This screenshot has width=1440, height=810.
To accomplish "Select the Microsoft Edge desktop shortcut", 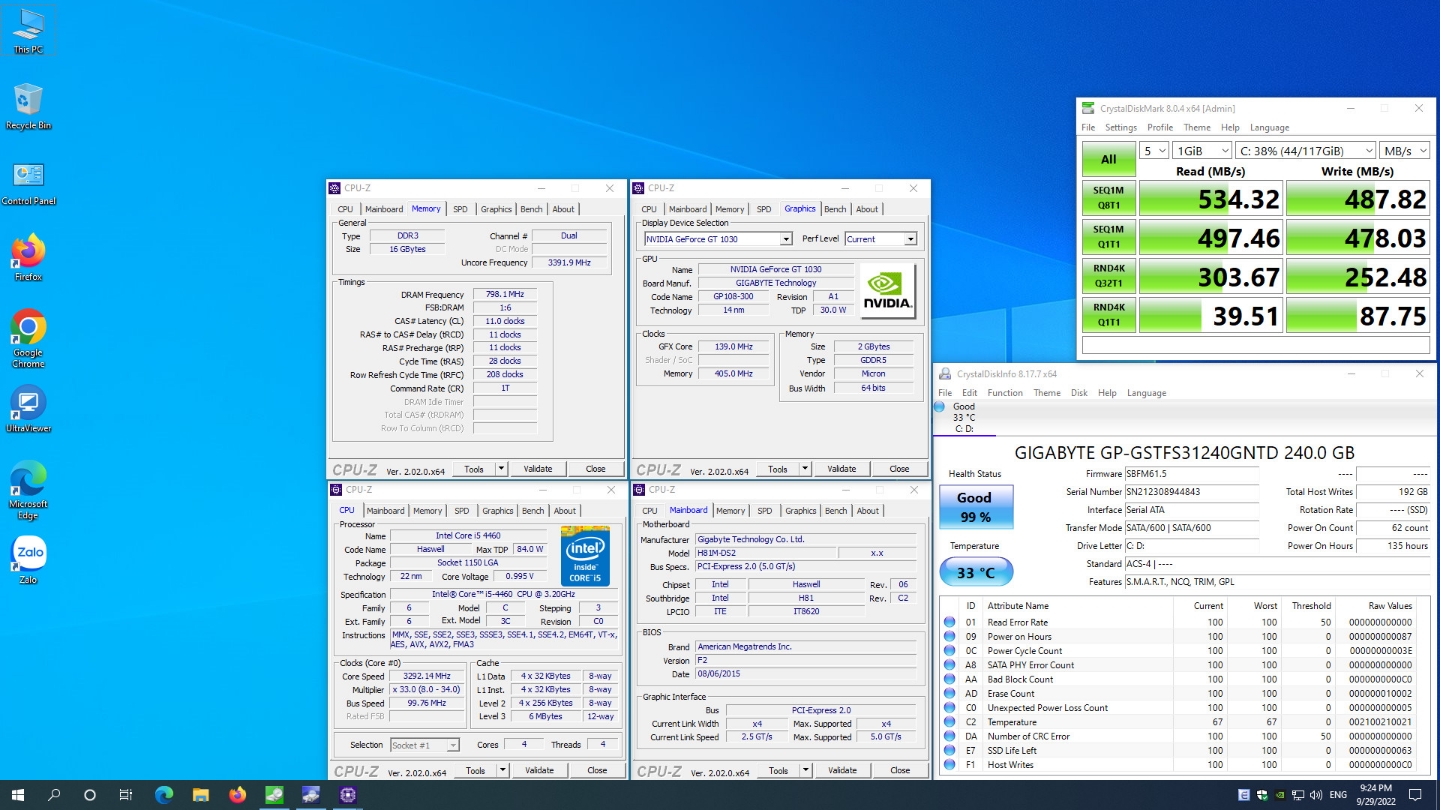I will [x=28, y=490].
